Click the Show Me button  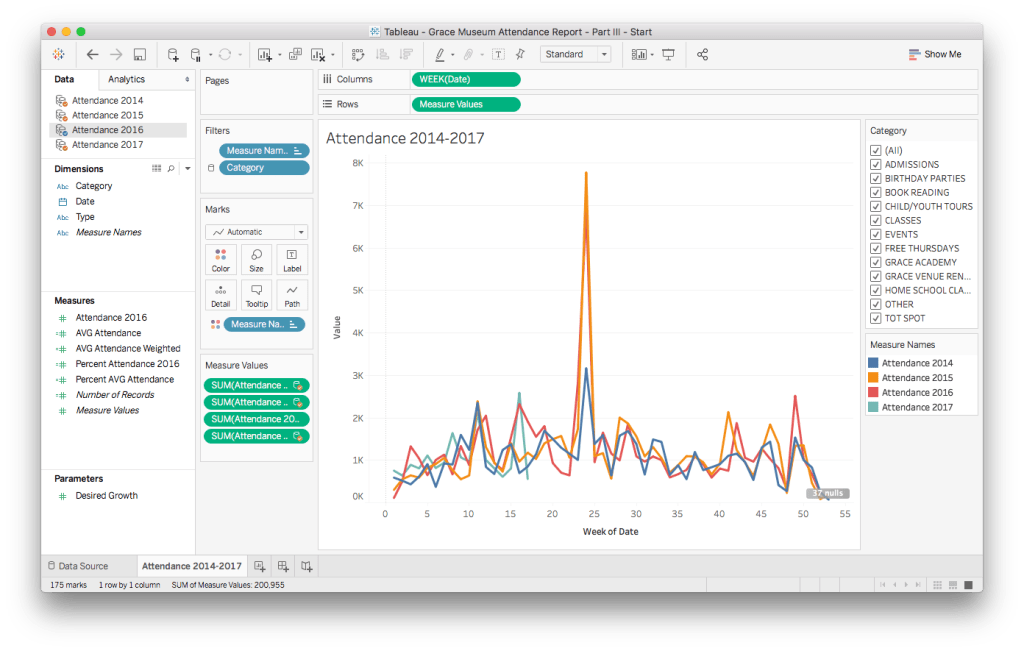point(935,54)
